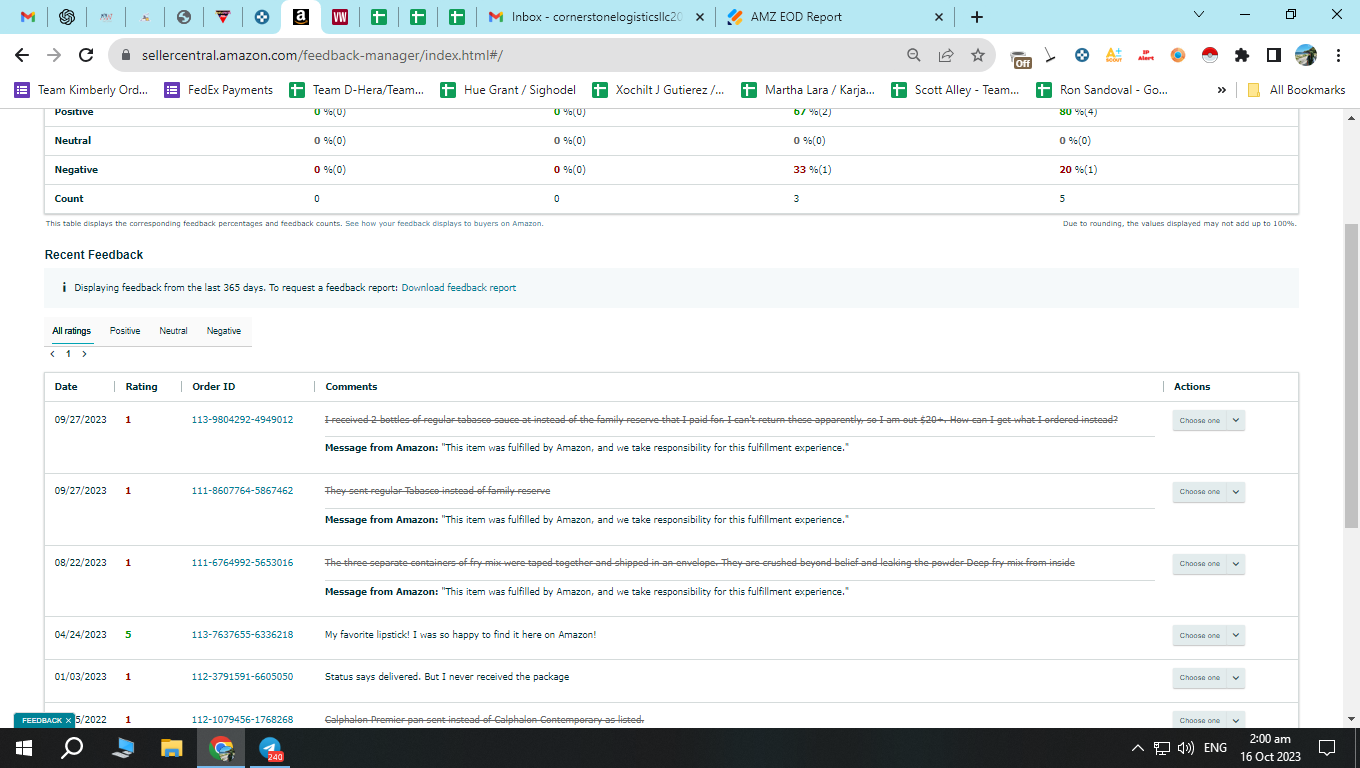Open the extension showing the Off badge

[x=1020, y=57]
